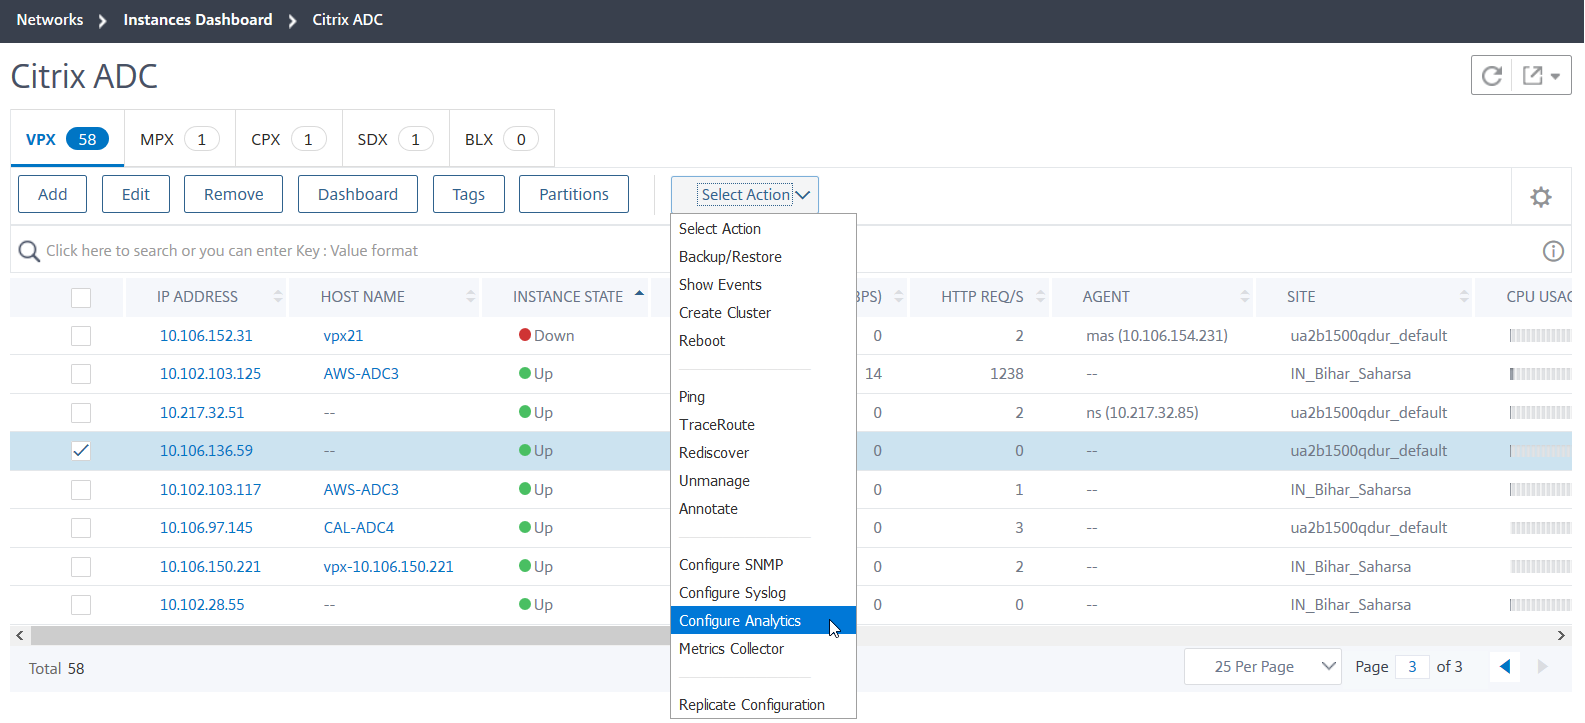Select Reboot menu entry
This screenshot has width=1585, height=723.
coord(763,341)
